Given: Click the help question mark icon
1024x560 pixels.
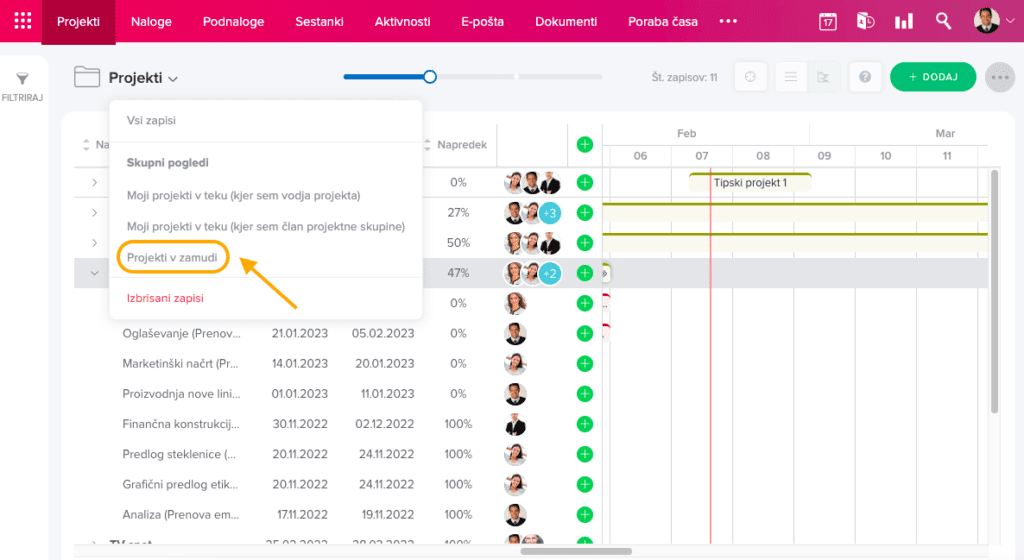Looking at the screenshot, I should [x=865, y=77].
